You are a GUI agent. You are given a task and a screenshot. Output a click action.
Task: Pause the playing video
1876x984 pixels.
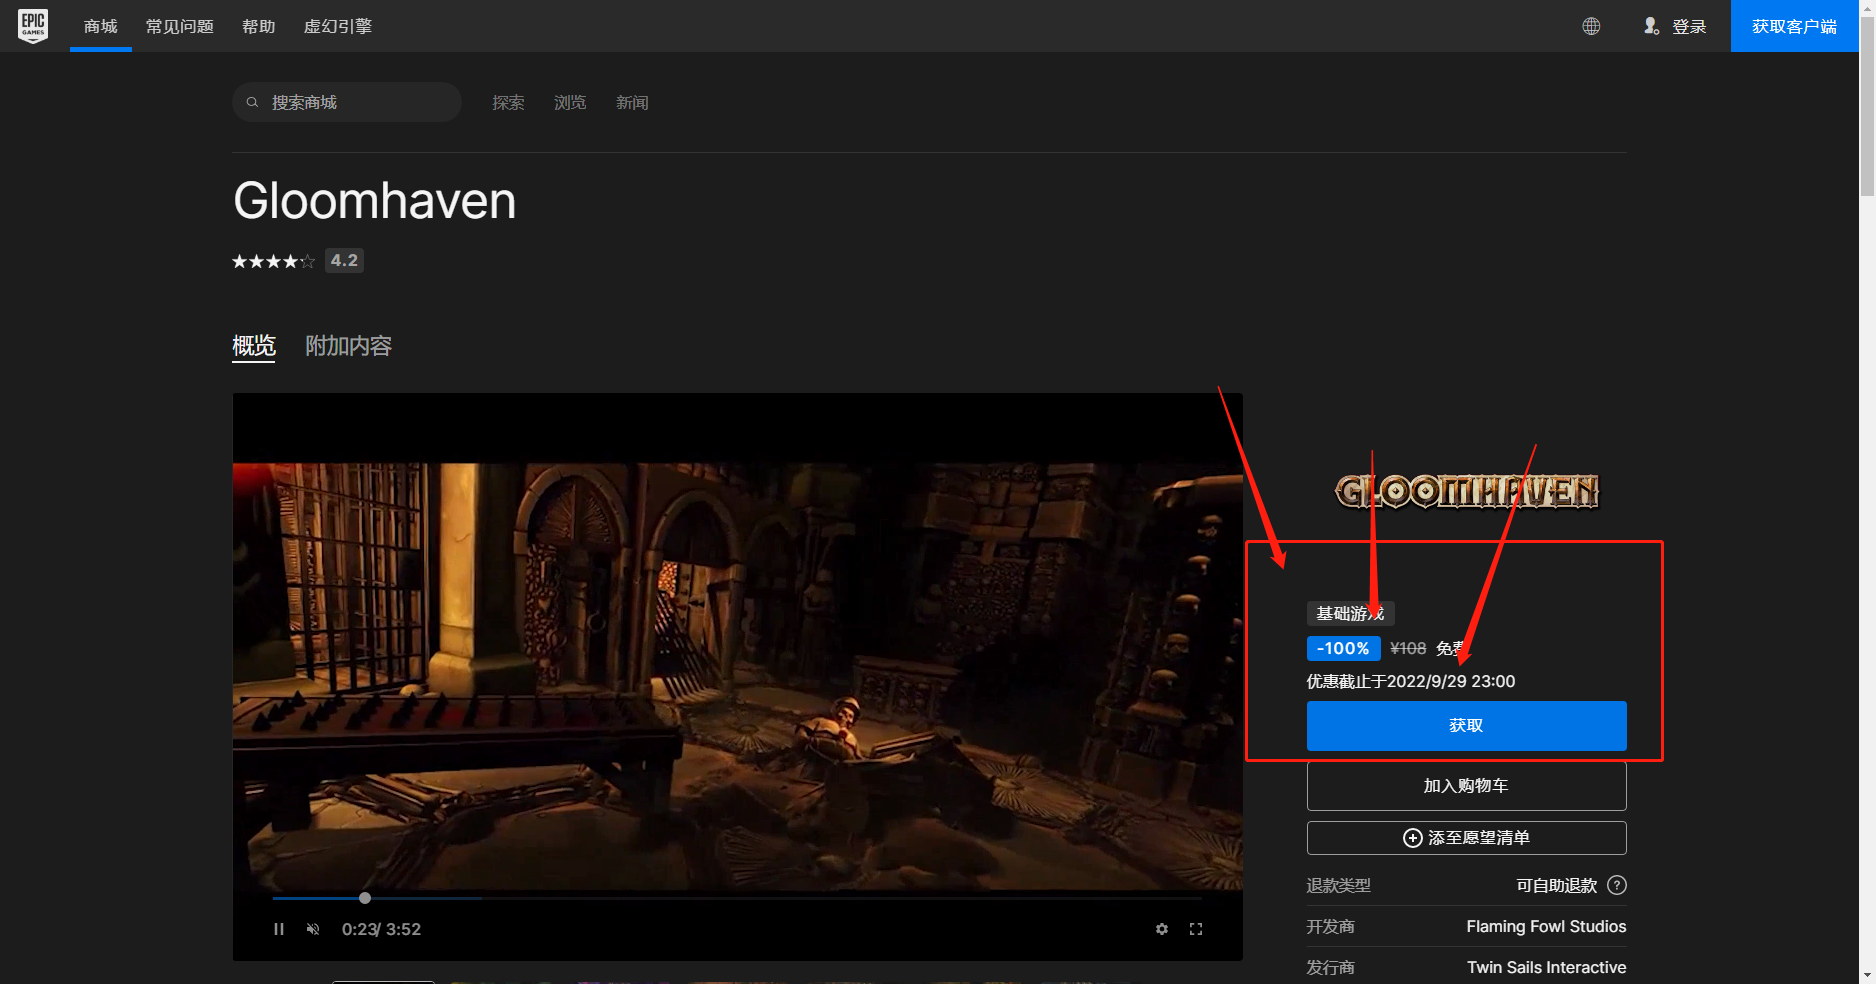(279, 929)
